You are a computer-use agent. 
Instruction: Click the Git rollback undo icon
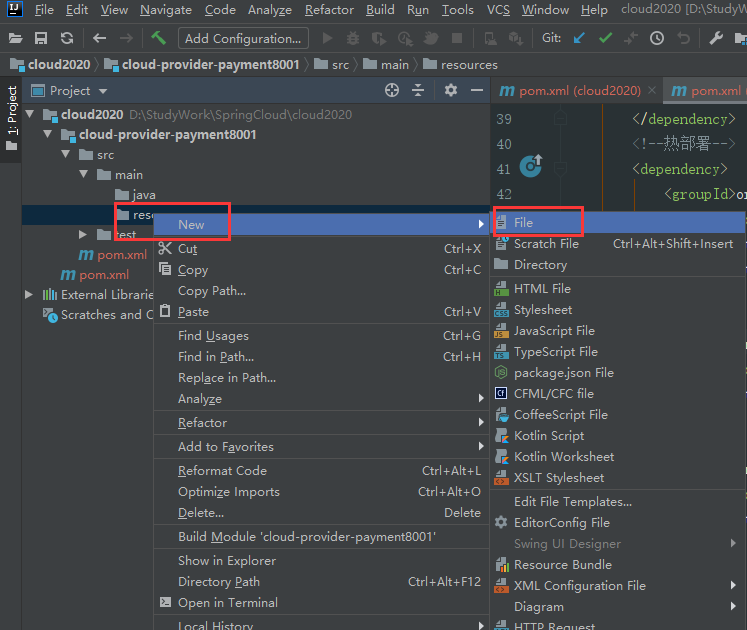click(683, 38)
